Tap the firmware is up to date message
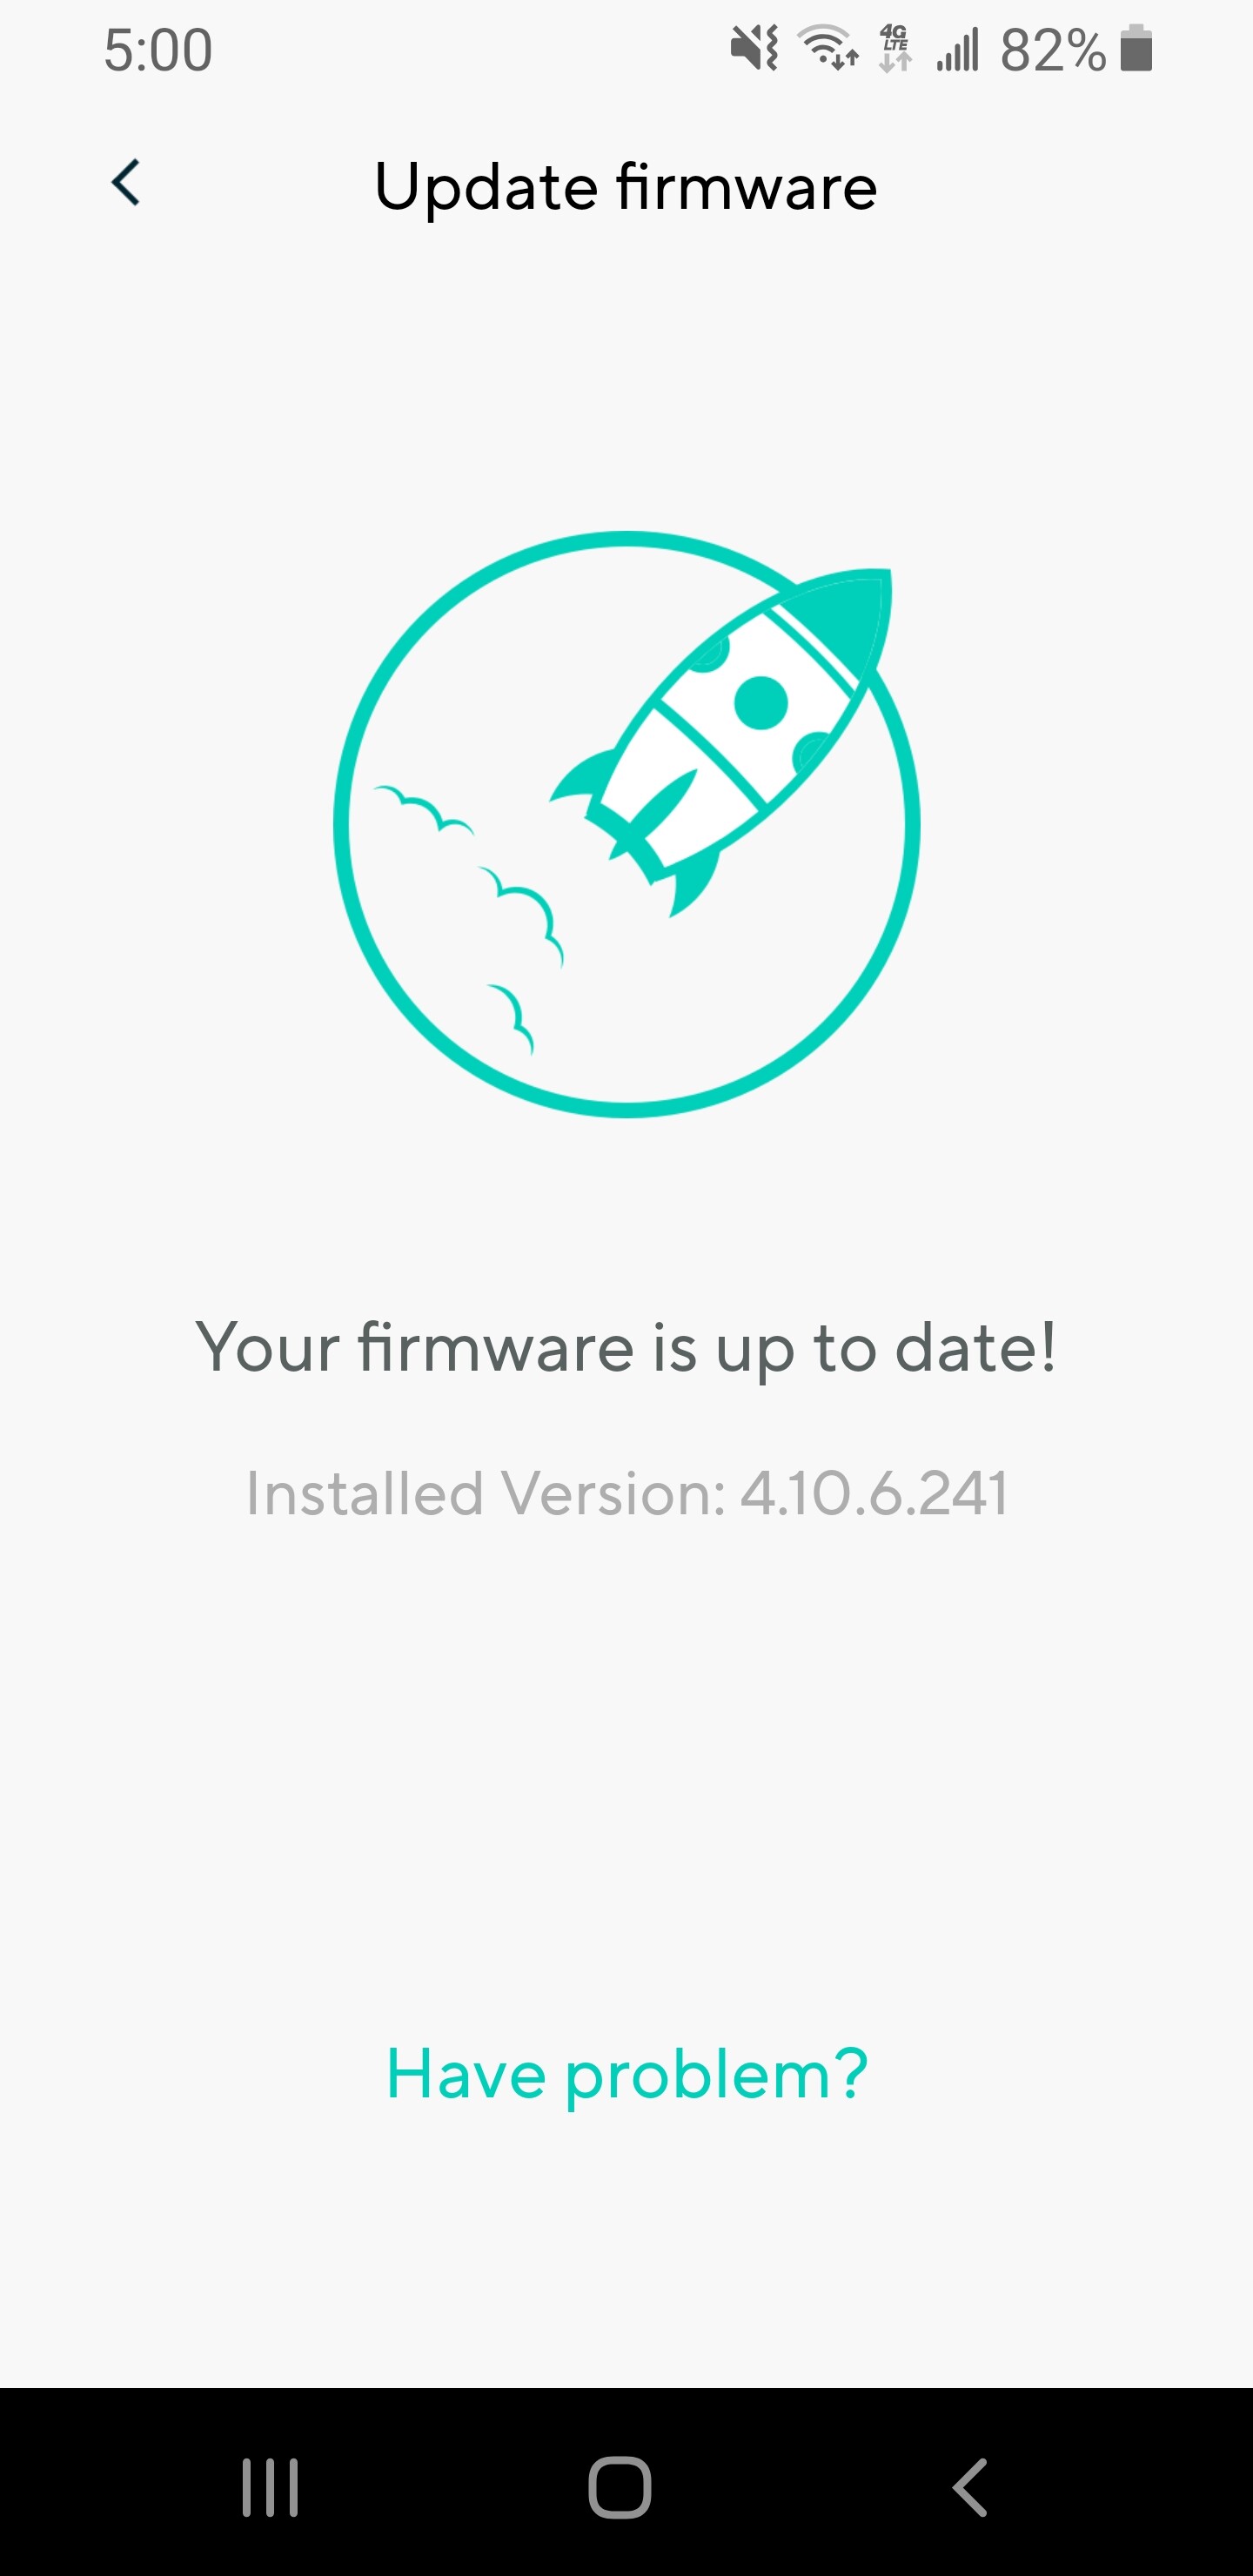The image size is (1253, 2576). click(x=627, y=1348)
